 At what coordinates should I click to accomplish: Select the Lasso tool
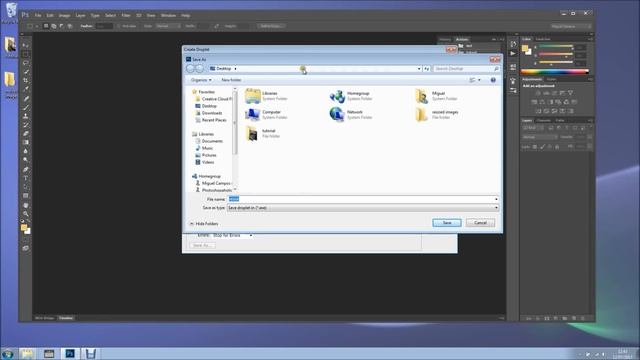coord(26,63)
